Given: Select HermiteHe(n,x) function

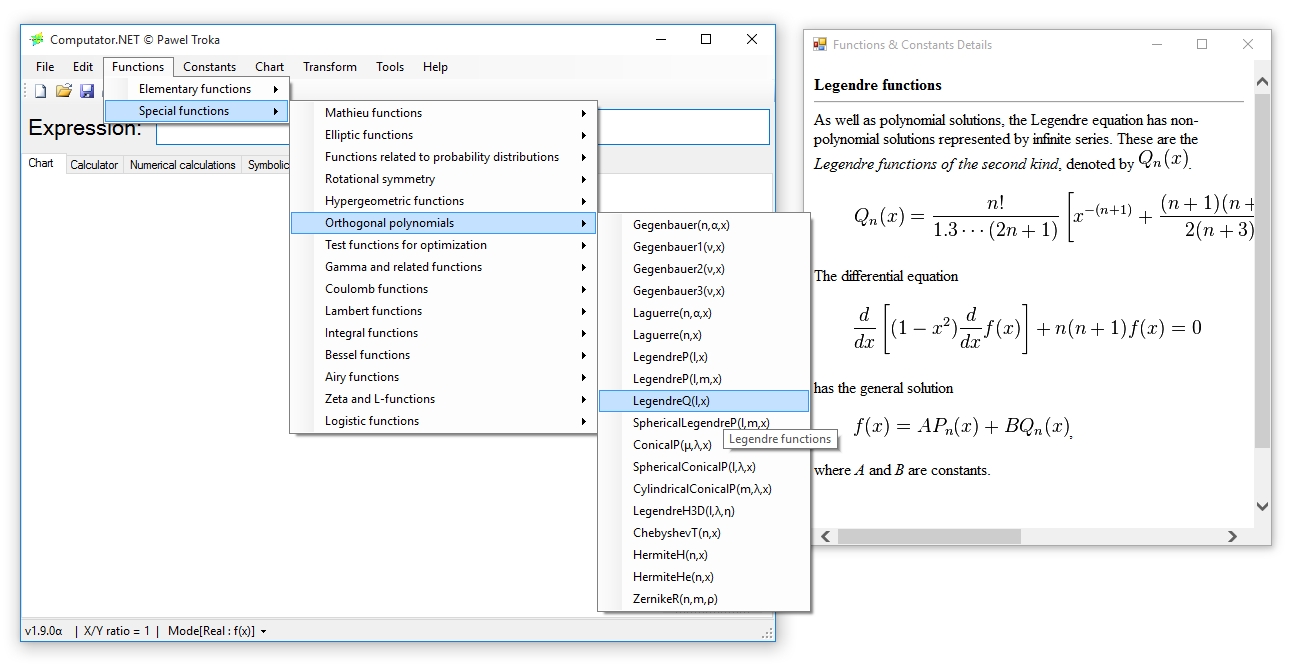Looking at the screenshot, I should click(704, 577).
